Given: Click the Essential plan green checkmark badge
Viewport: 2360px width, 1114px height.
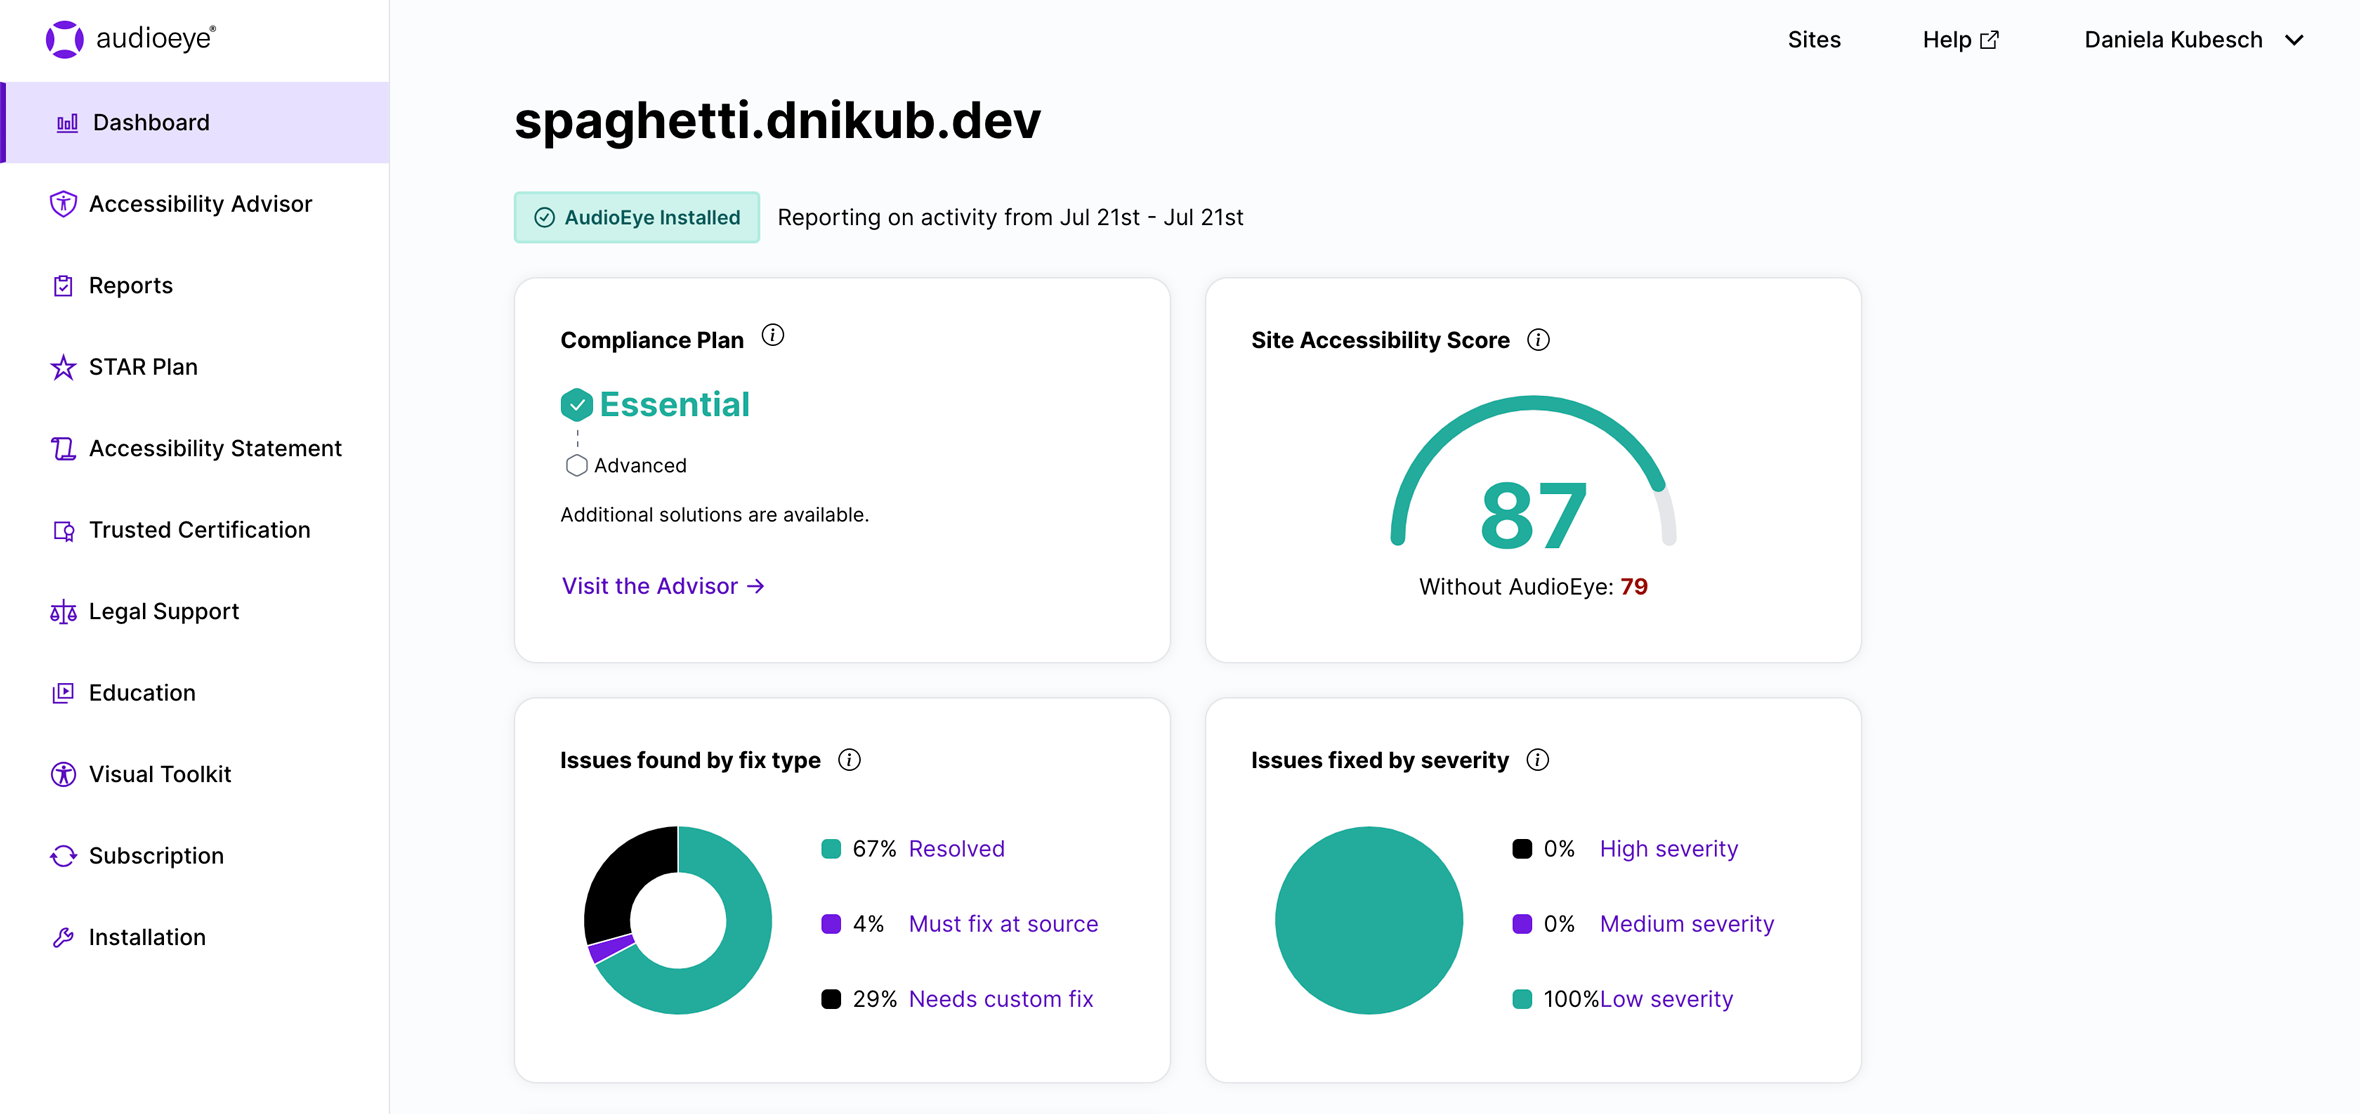Looking at the screenshot, I should coord(577,405).
